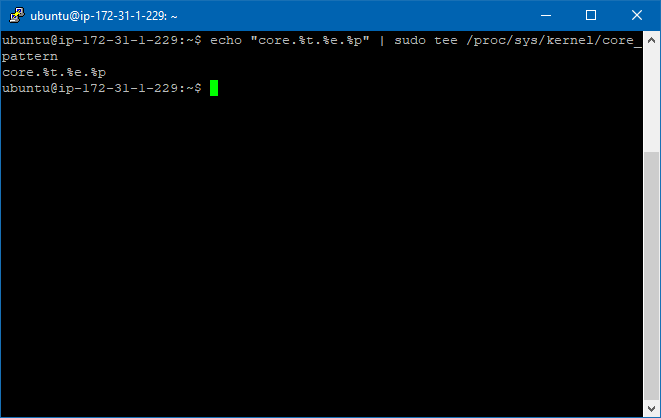
Task: Click the word echo in the command
Action: (x=226, y=40)
